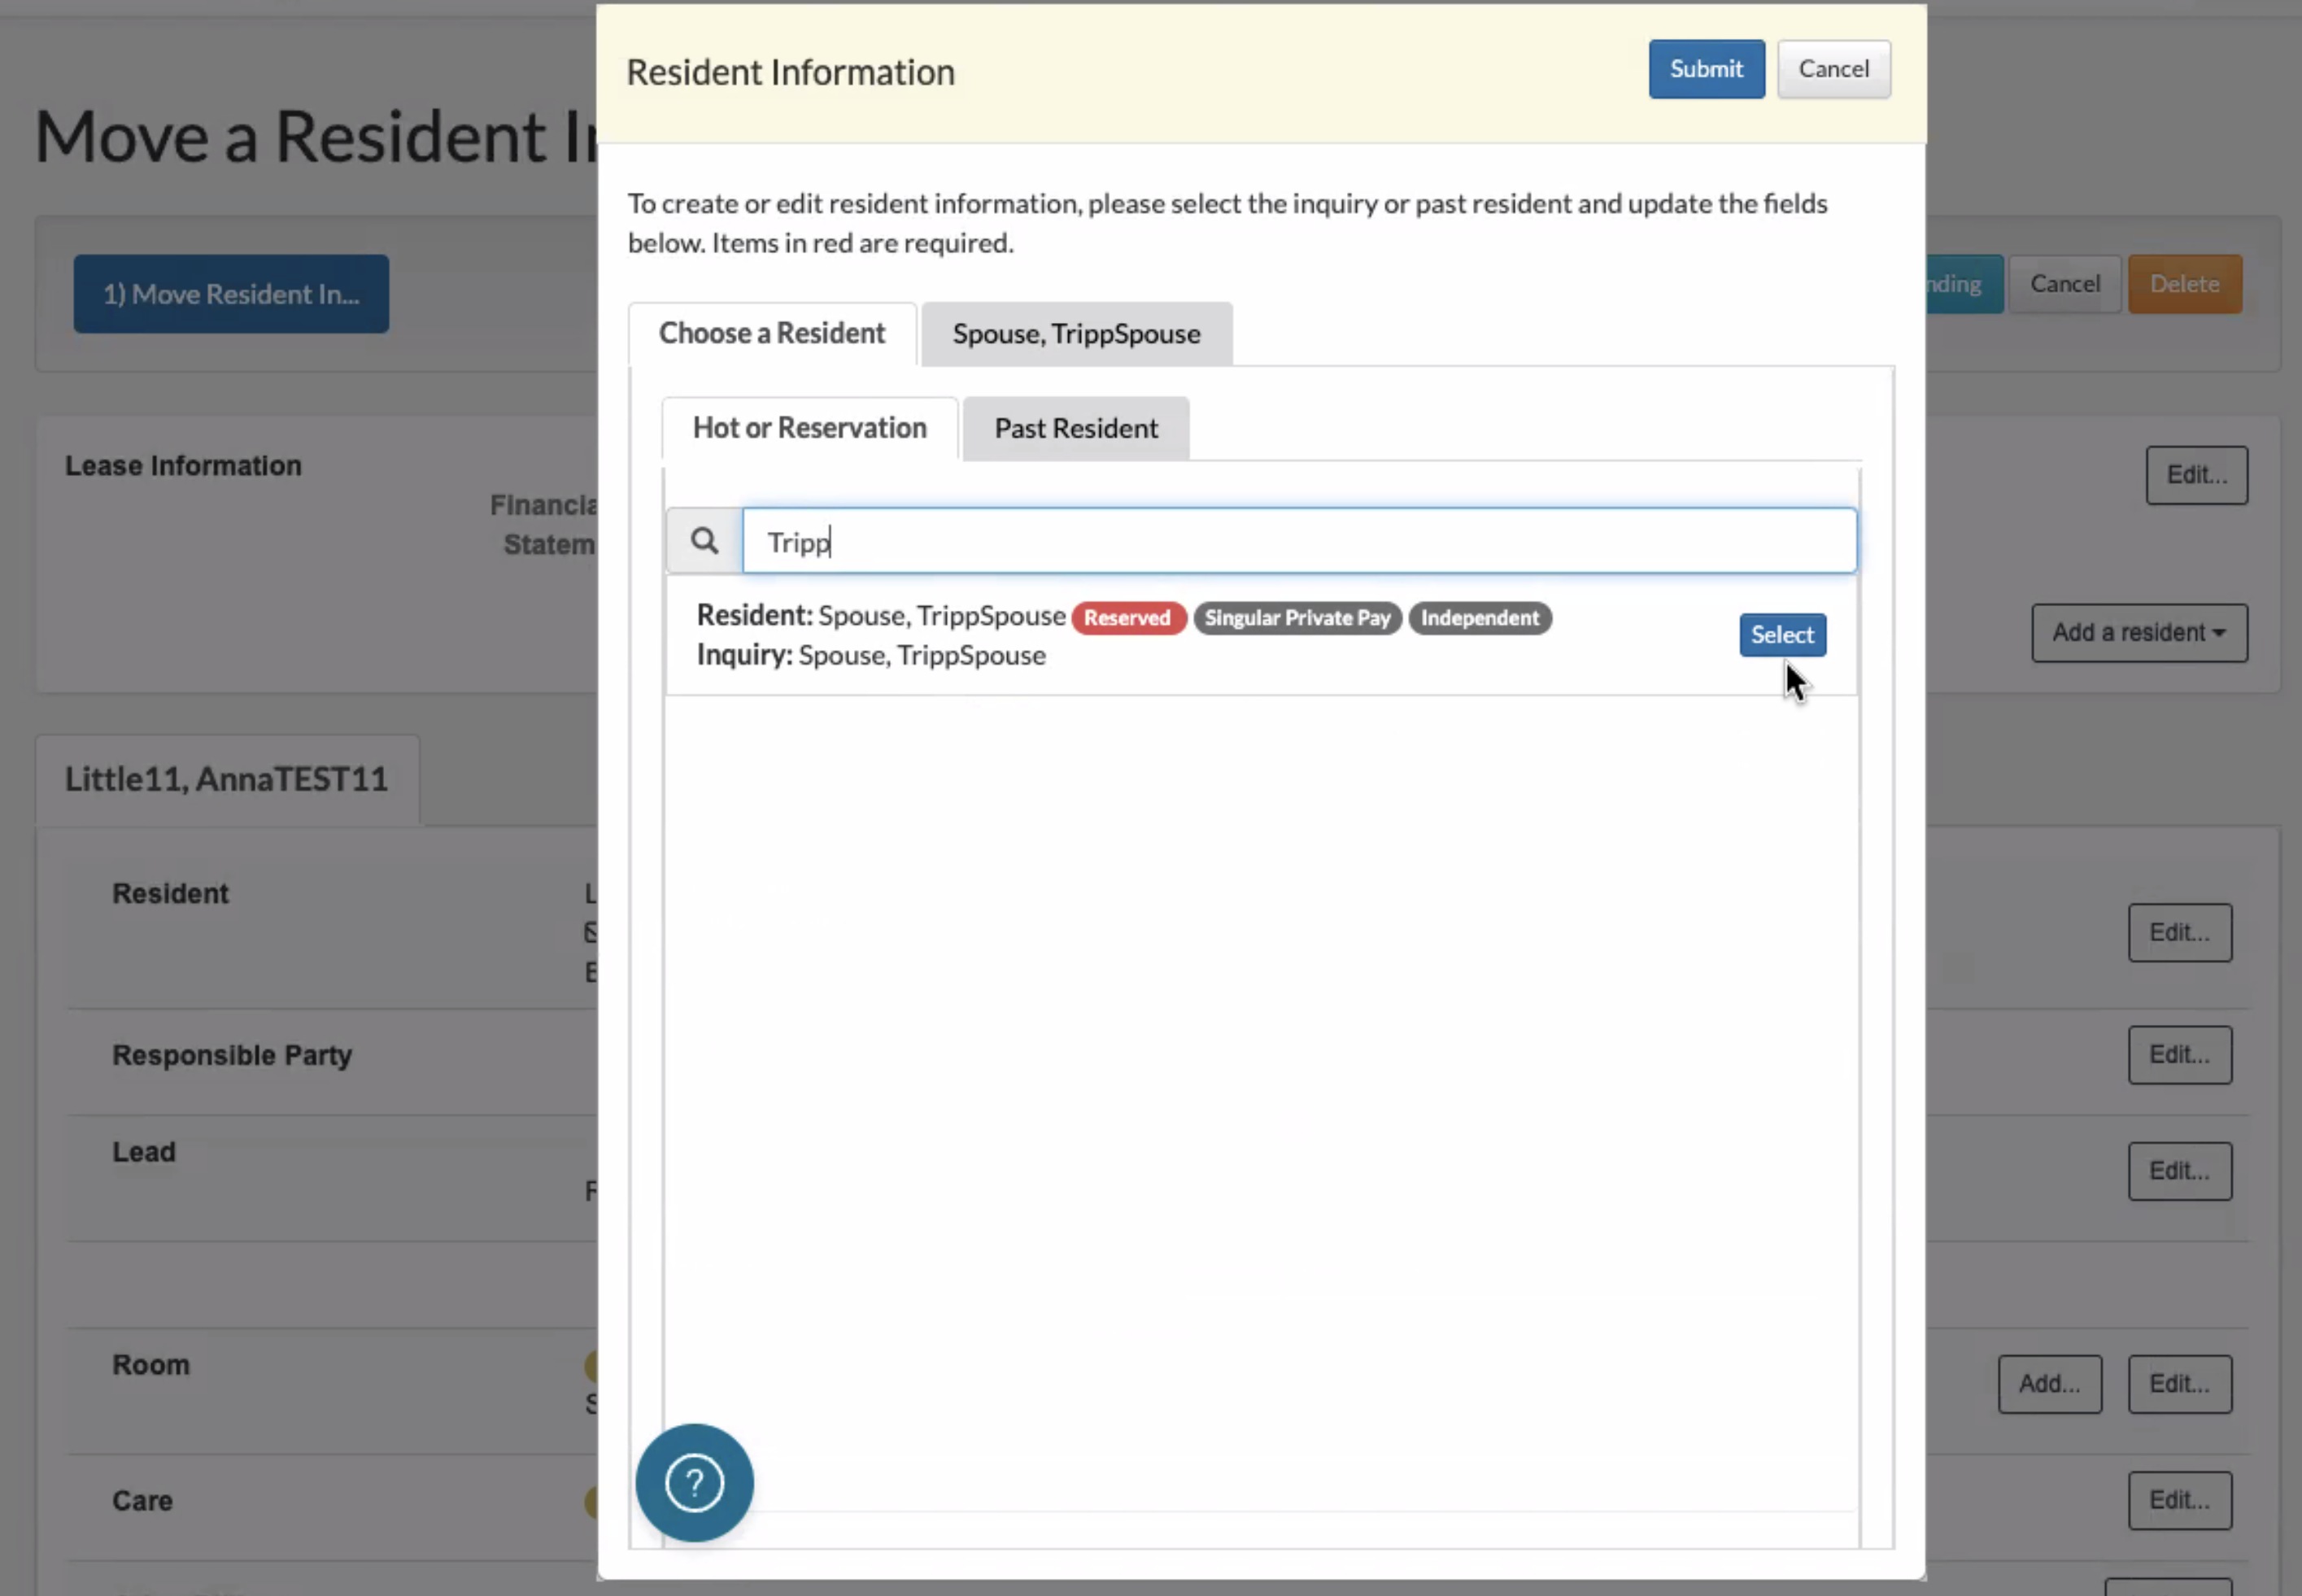Image resolution: width=2302 pixels, height=1596 pixels.
Task: Click the Move Resident In step button
Action: click(x=231, y=294)
